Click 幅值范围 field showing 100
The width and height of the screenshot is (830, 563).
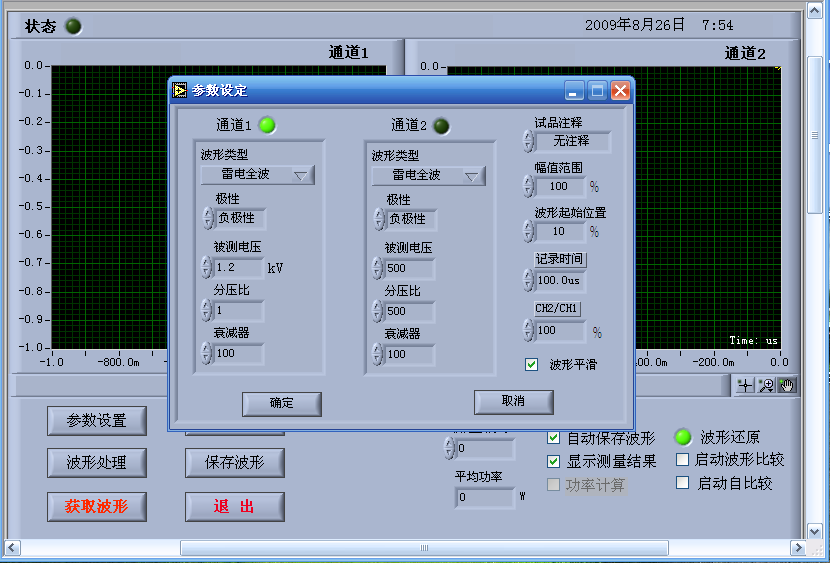pyautogui.click(x=561, y=186)
